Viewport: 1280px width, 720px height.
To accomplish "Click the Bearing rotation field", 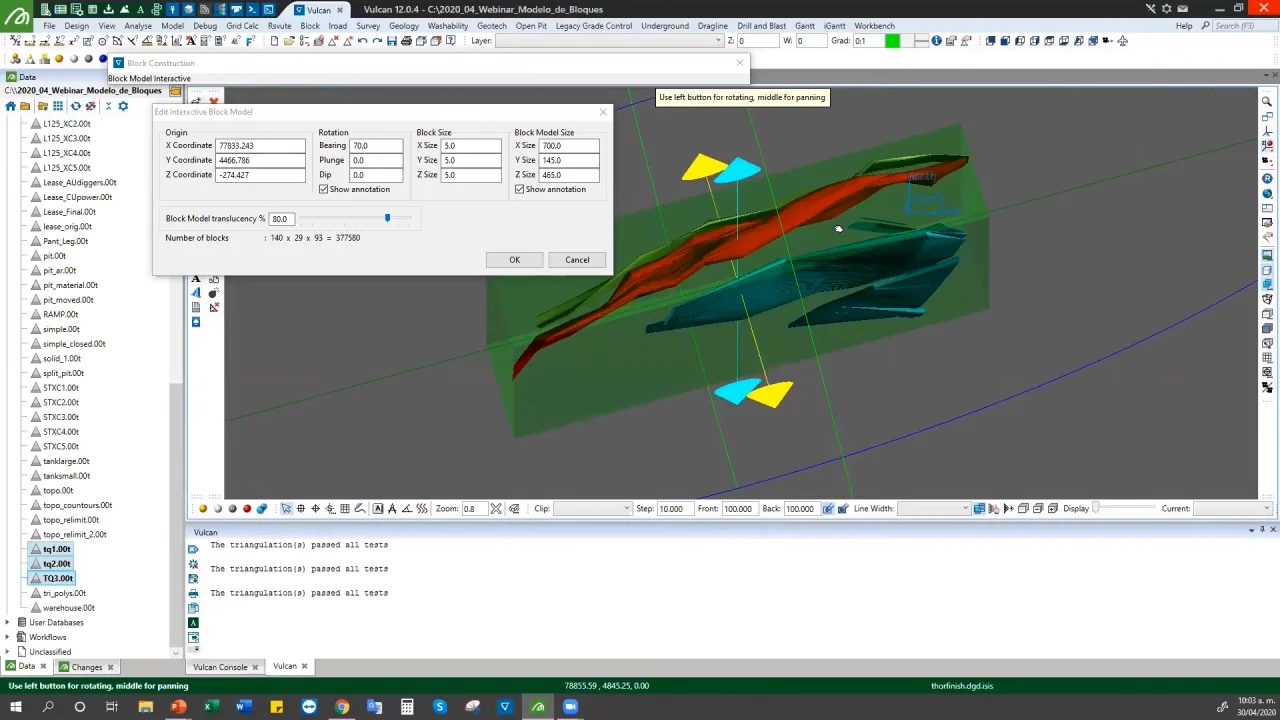I will 376,146.
